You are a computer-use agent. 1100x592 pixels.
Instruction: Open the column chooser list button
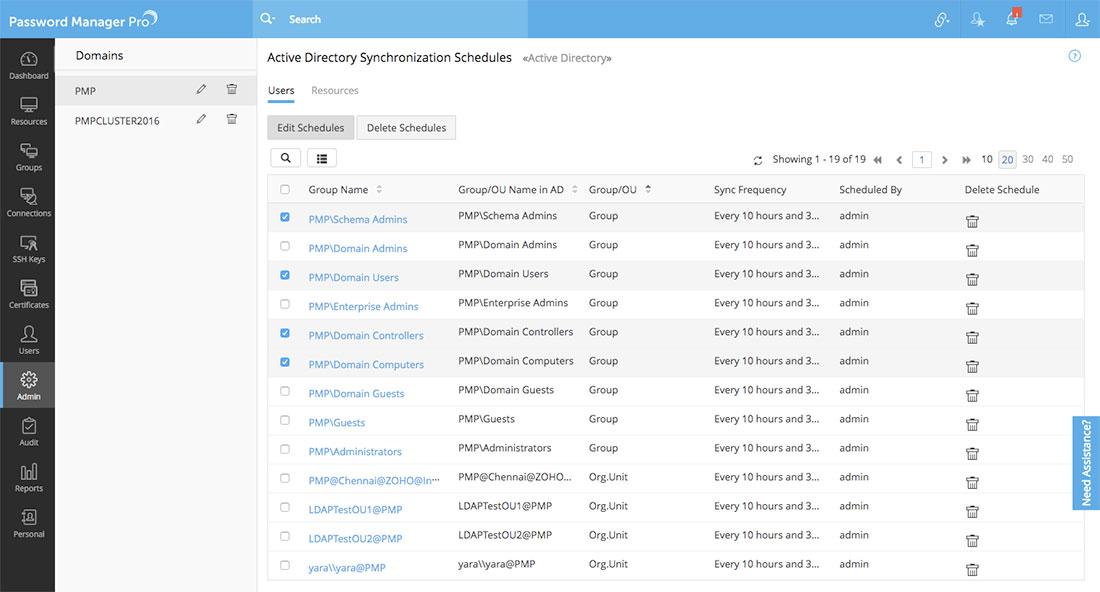[x=322, y=158]
